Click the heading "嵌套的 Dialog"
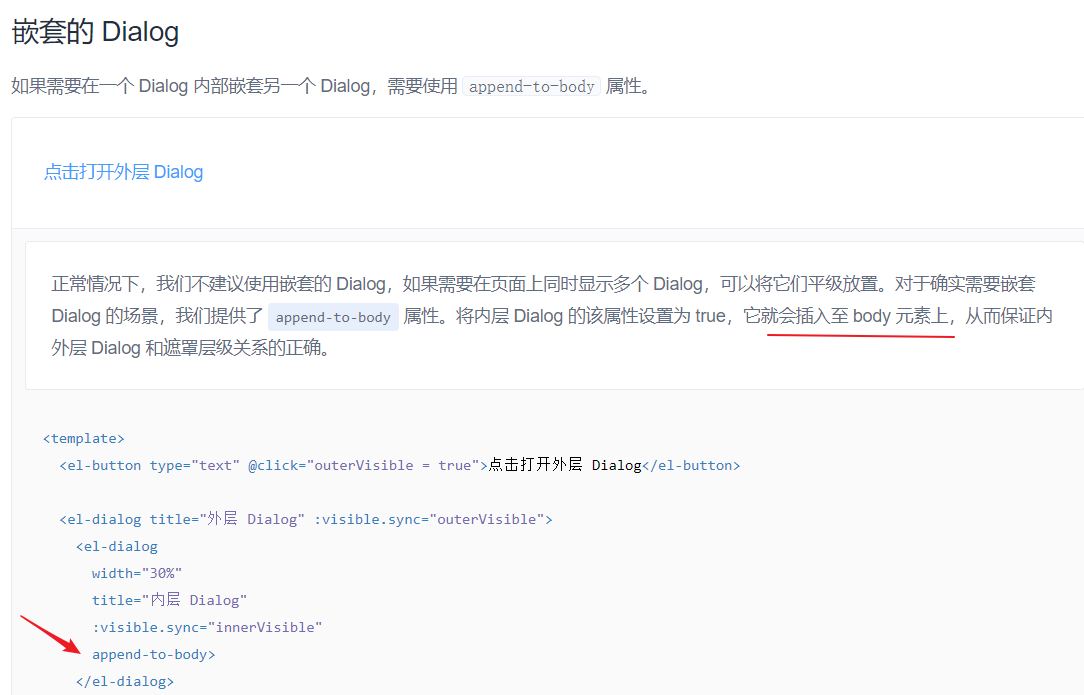The height and width of the screenshot is (695, 1084). click(x=95, y=32)
